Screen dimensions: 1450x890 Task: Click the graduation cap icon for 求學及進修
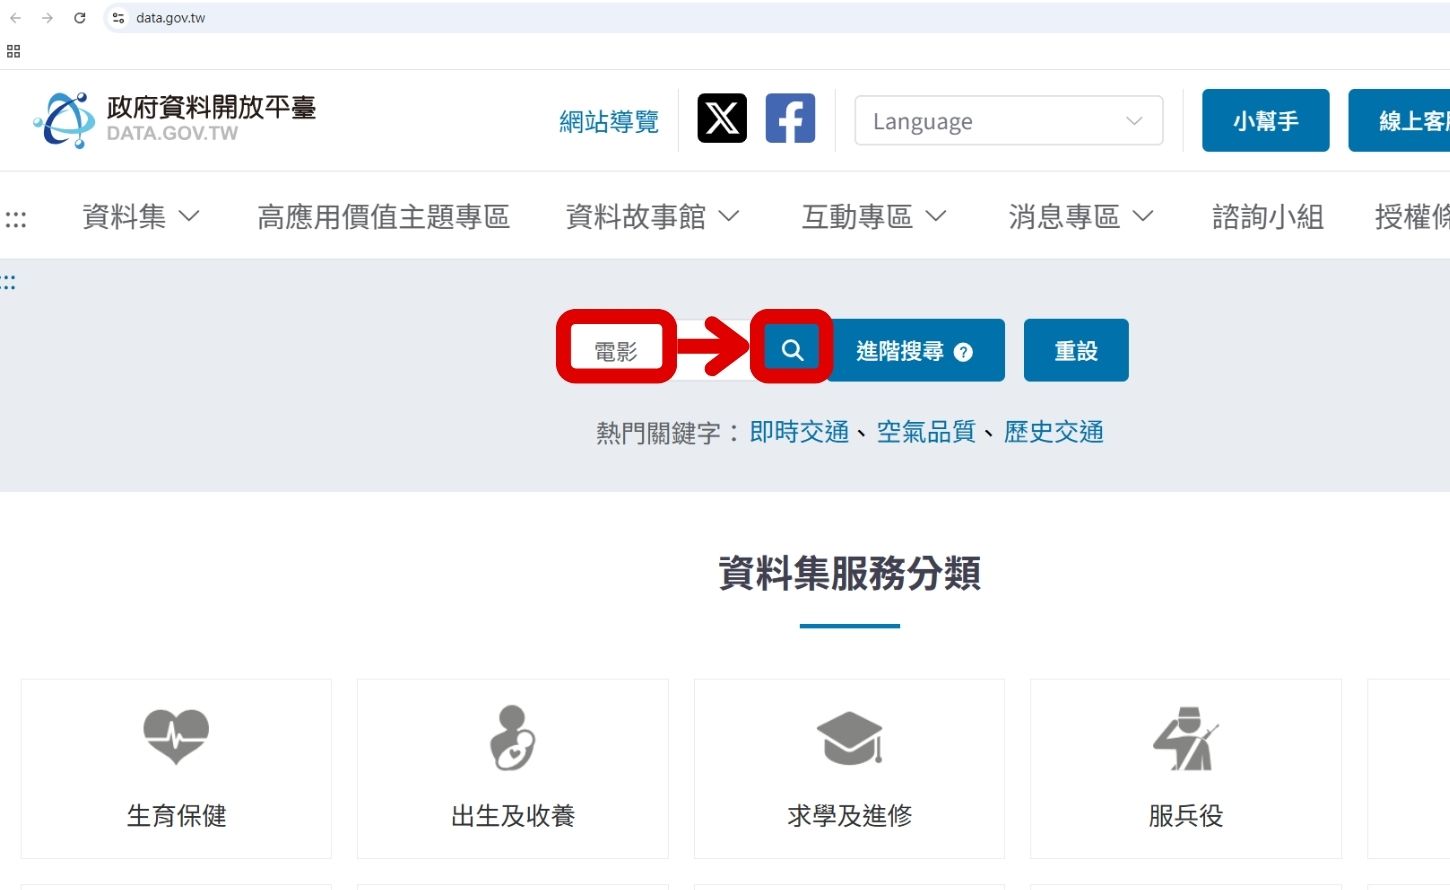point(849,737)
